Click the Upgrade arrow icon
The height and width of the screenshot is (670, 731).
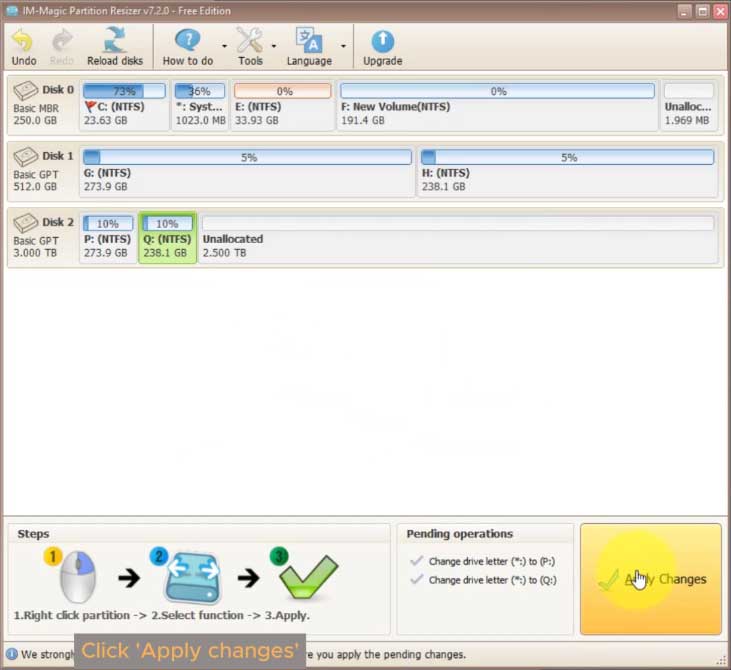tap(382, 41)
